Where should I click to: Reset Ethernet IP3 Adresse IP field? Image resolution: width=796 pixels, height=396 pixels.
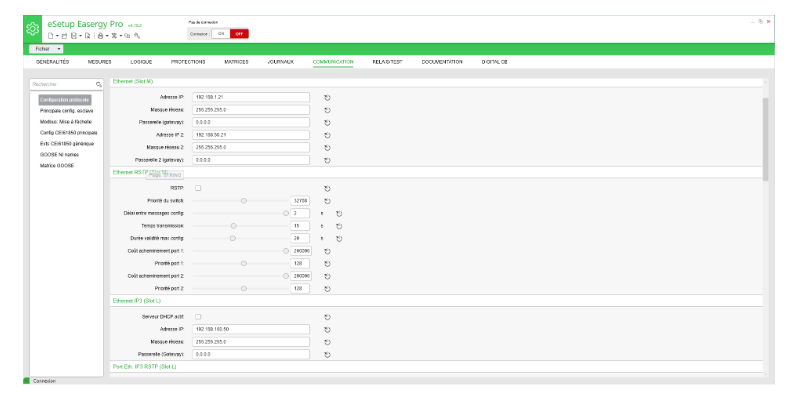click(327, 329)
